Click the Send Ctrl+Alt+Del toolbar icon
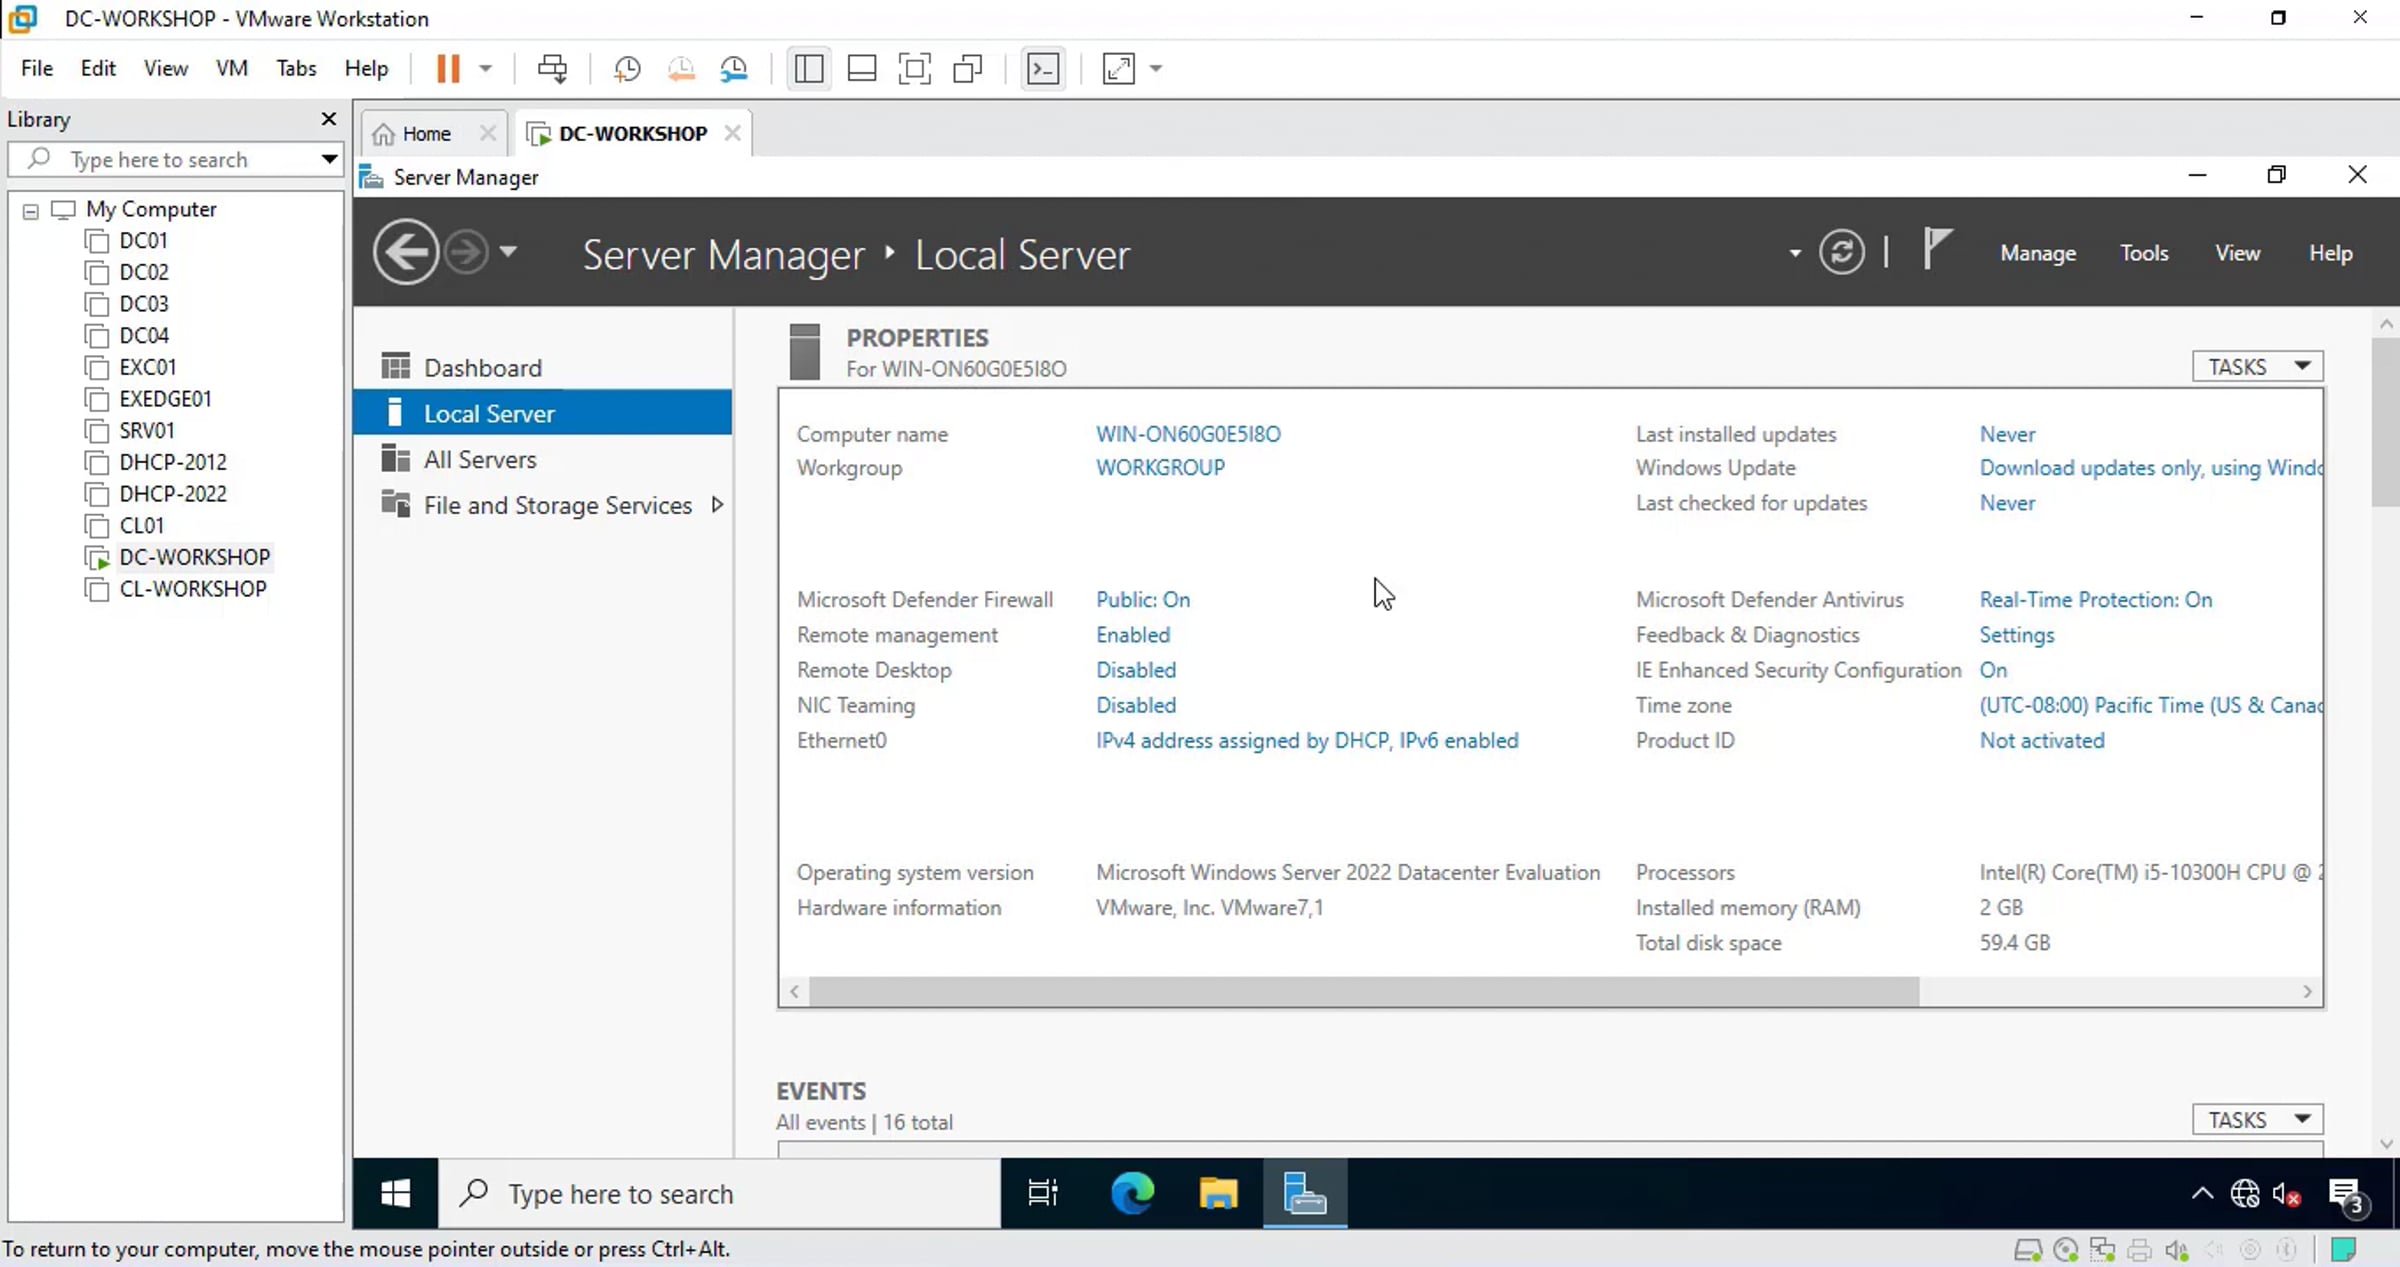This screenshot has width=2400, height=1267. 552,69
